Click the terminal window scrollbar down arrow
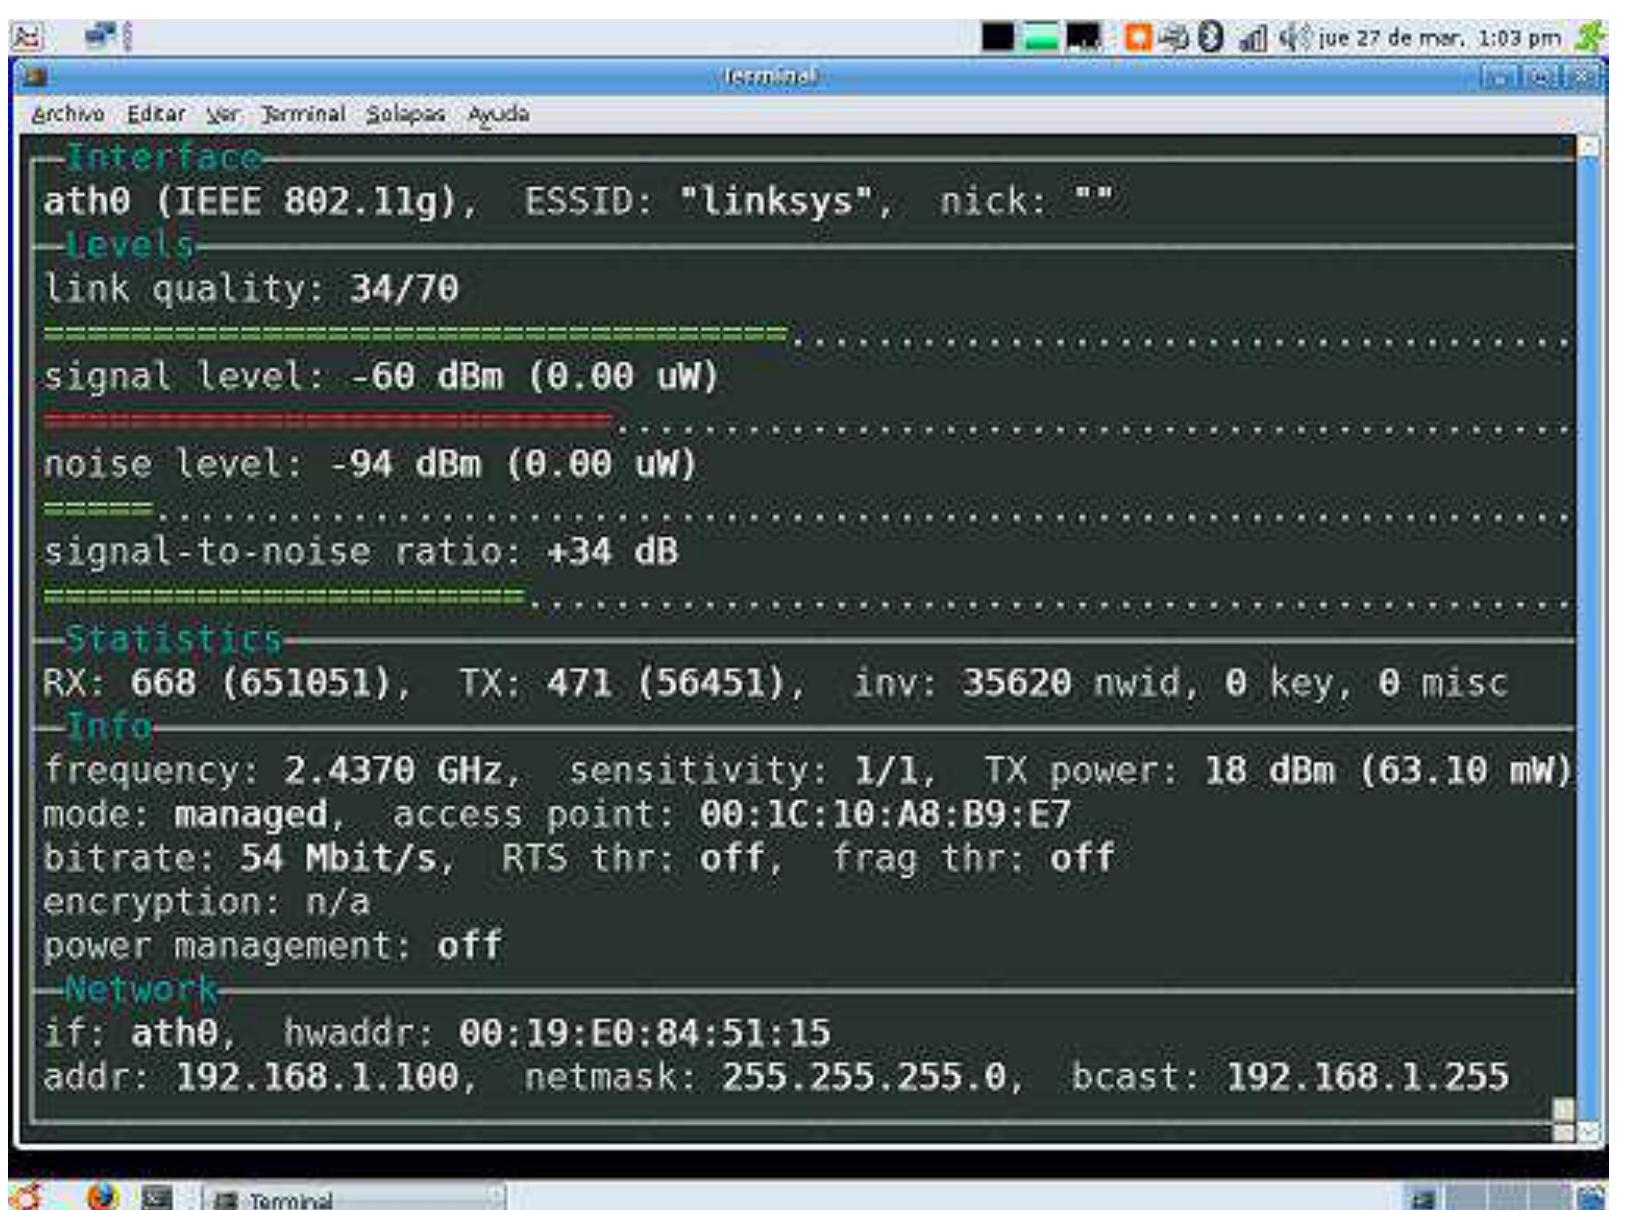Viewport: 1626px width, 1210px height. 1589,1131
